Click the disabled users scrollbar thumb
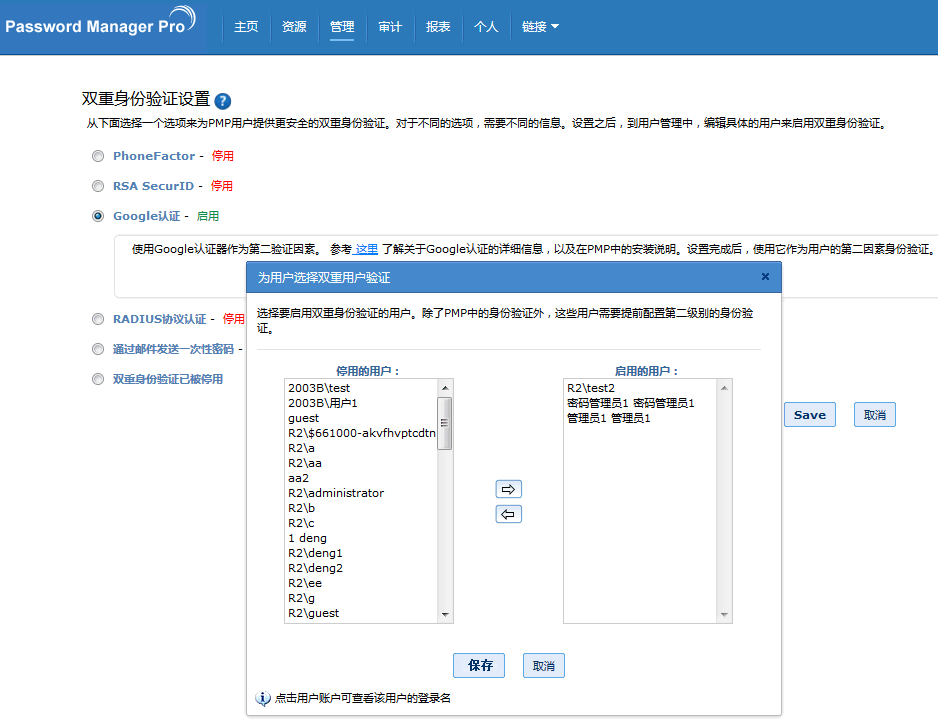The image size is (938, 725). 445,423
